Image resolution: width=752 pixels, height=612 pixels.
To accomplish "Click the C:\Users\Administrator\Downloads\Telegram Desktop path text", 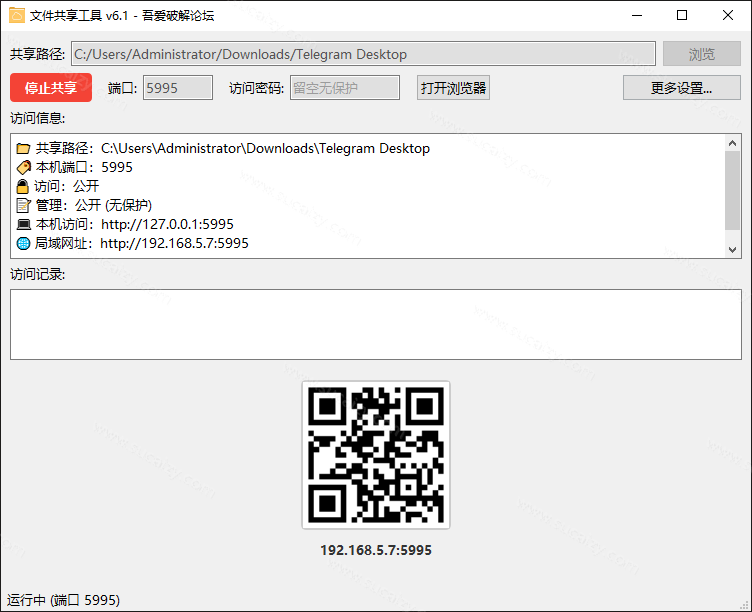I will click(x=265, y=149).
